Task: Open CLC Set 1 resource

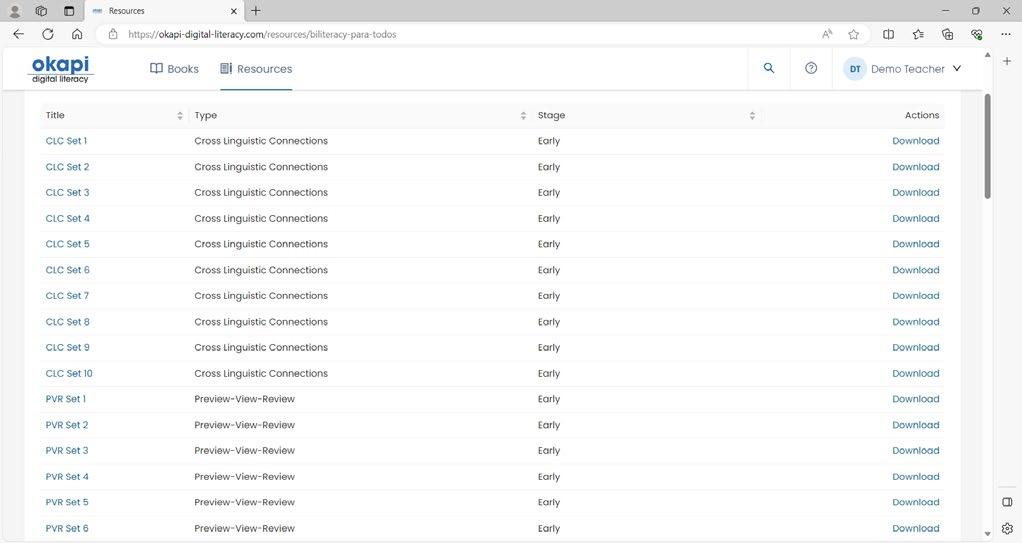Action: pos(66,141)
